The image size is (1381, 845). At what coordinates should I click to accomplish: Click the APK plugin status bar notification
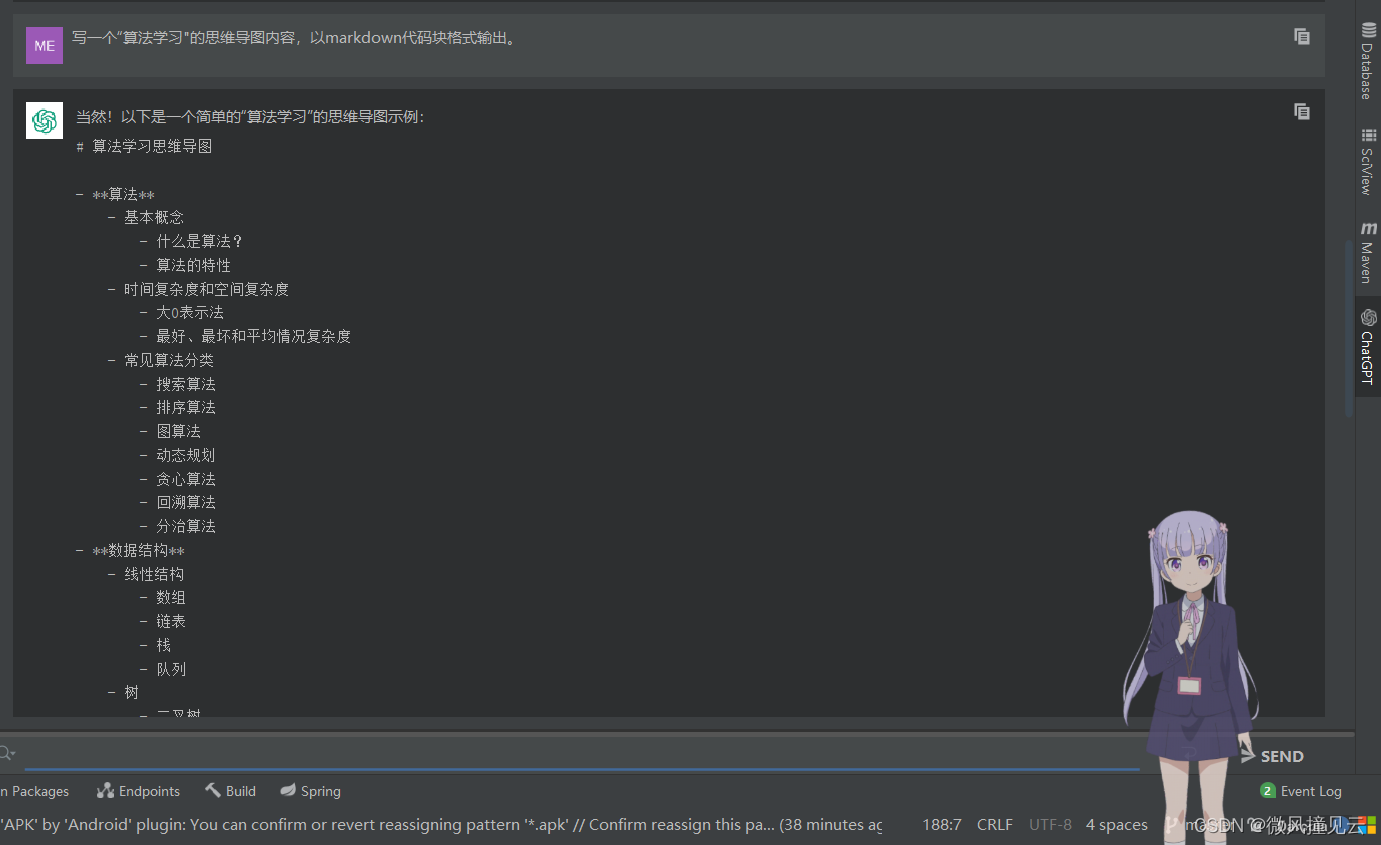[441, 825]
